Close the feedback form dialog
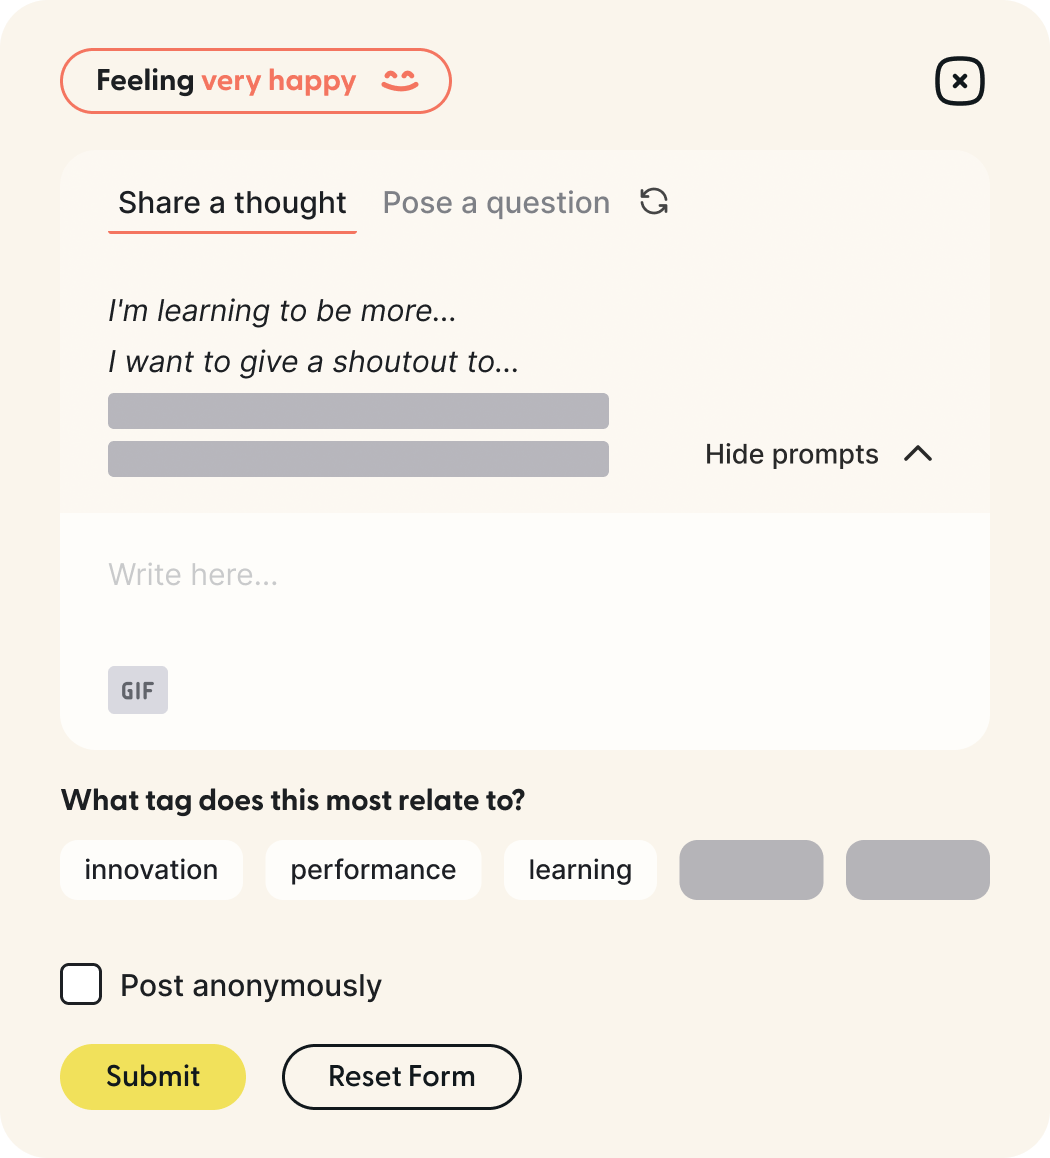The image size is (1050, 1158). pos(960,82)
